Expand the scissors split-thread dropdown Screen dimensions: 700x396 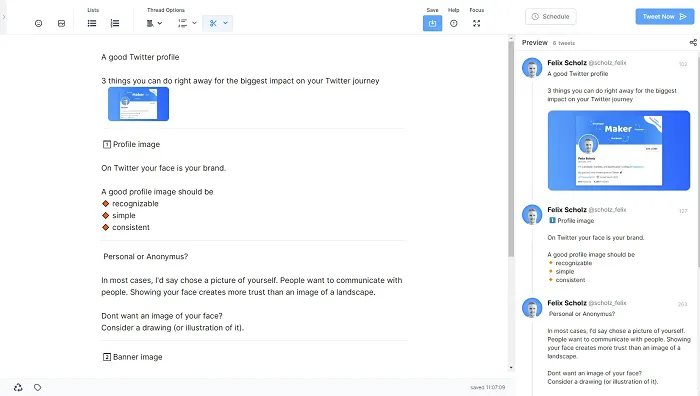225,23
